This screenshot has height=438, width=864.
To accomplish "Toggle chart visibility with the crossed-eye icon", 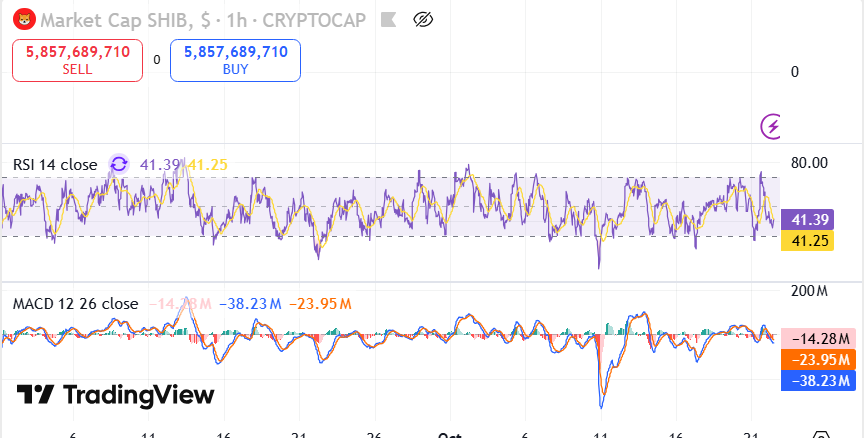I will [x=423, y=18].
